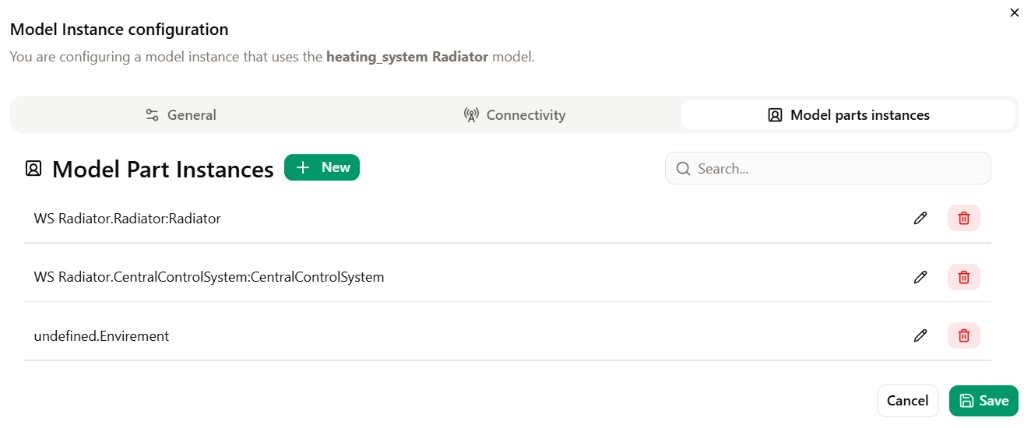Save the model instance configuration
1024x428 pixels.
984,401
